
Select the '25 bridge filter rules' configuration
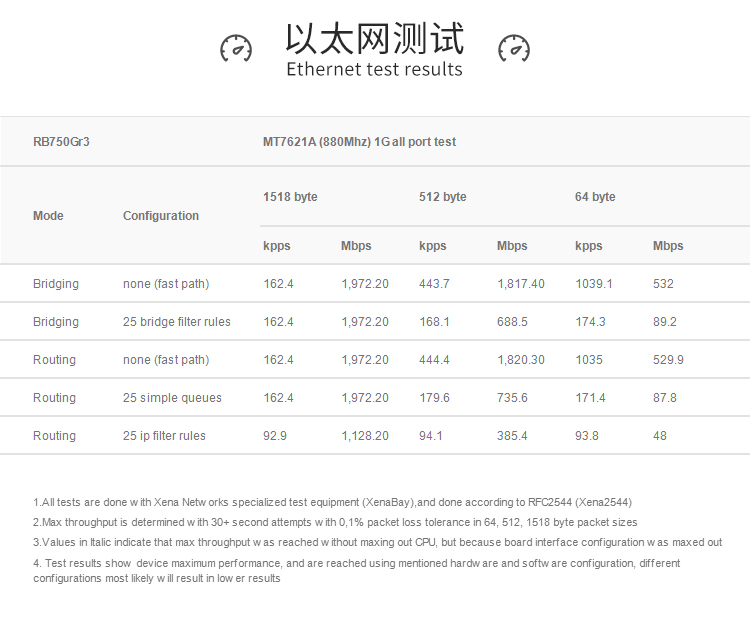pyautogui.click(x=176, y=322)
